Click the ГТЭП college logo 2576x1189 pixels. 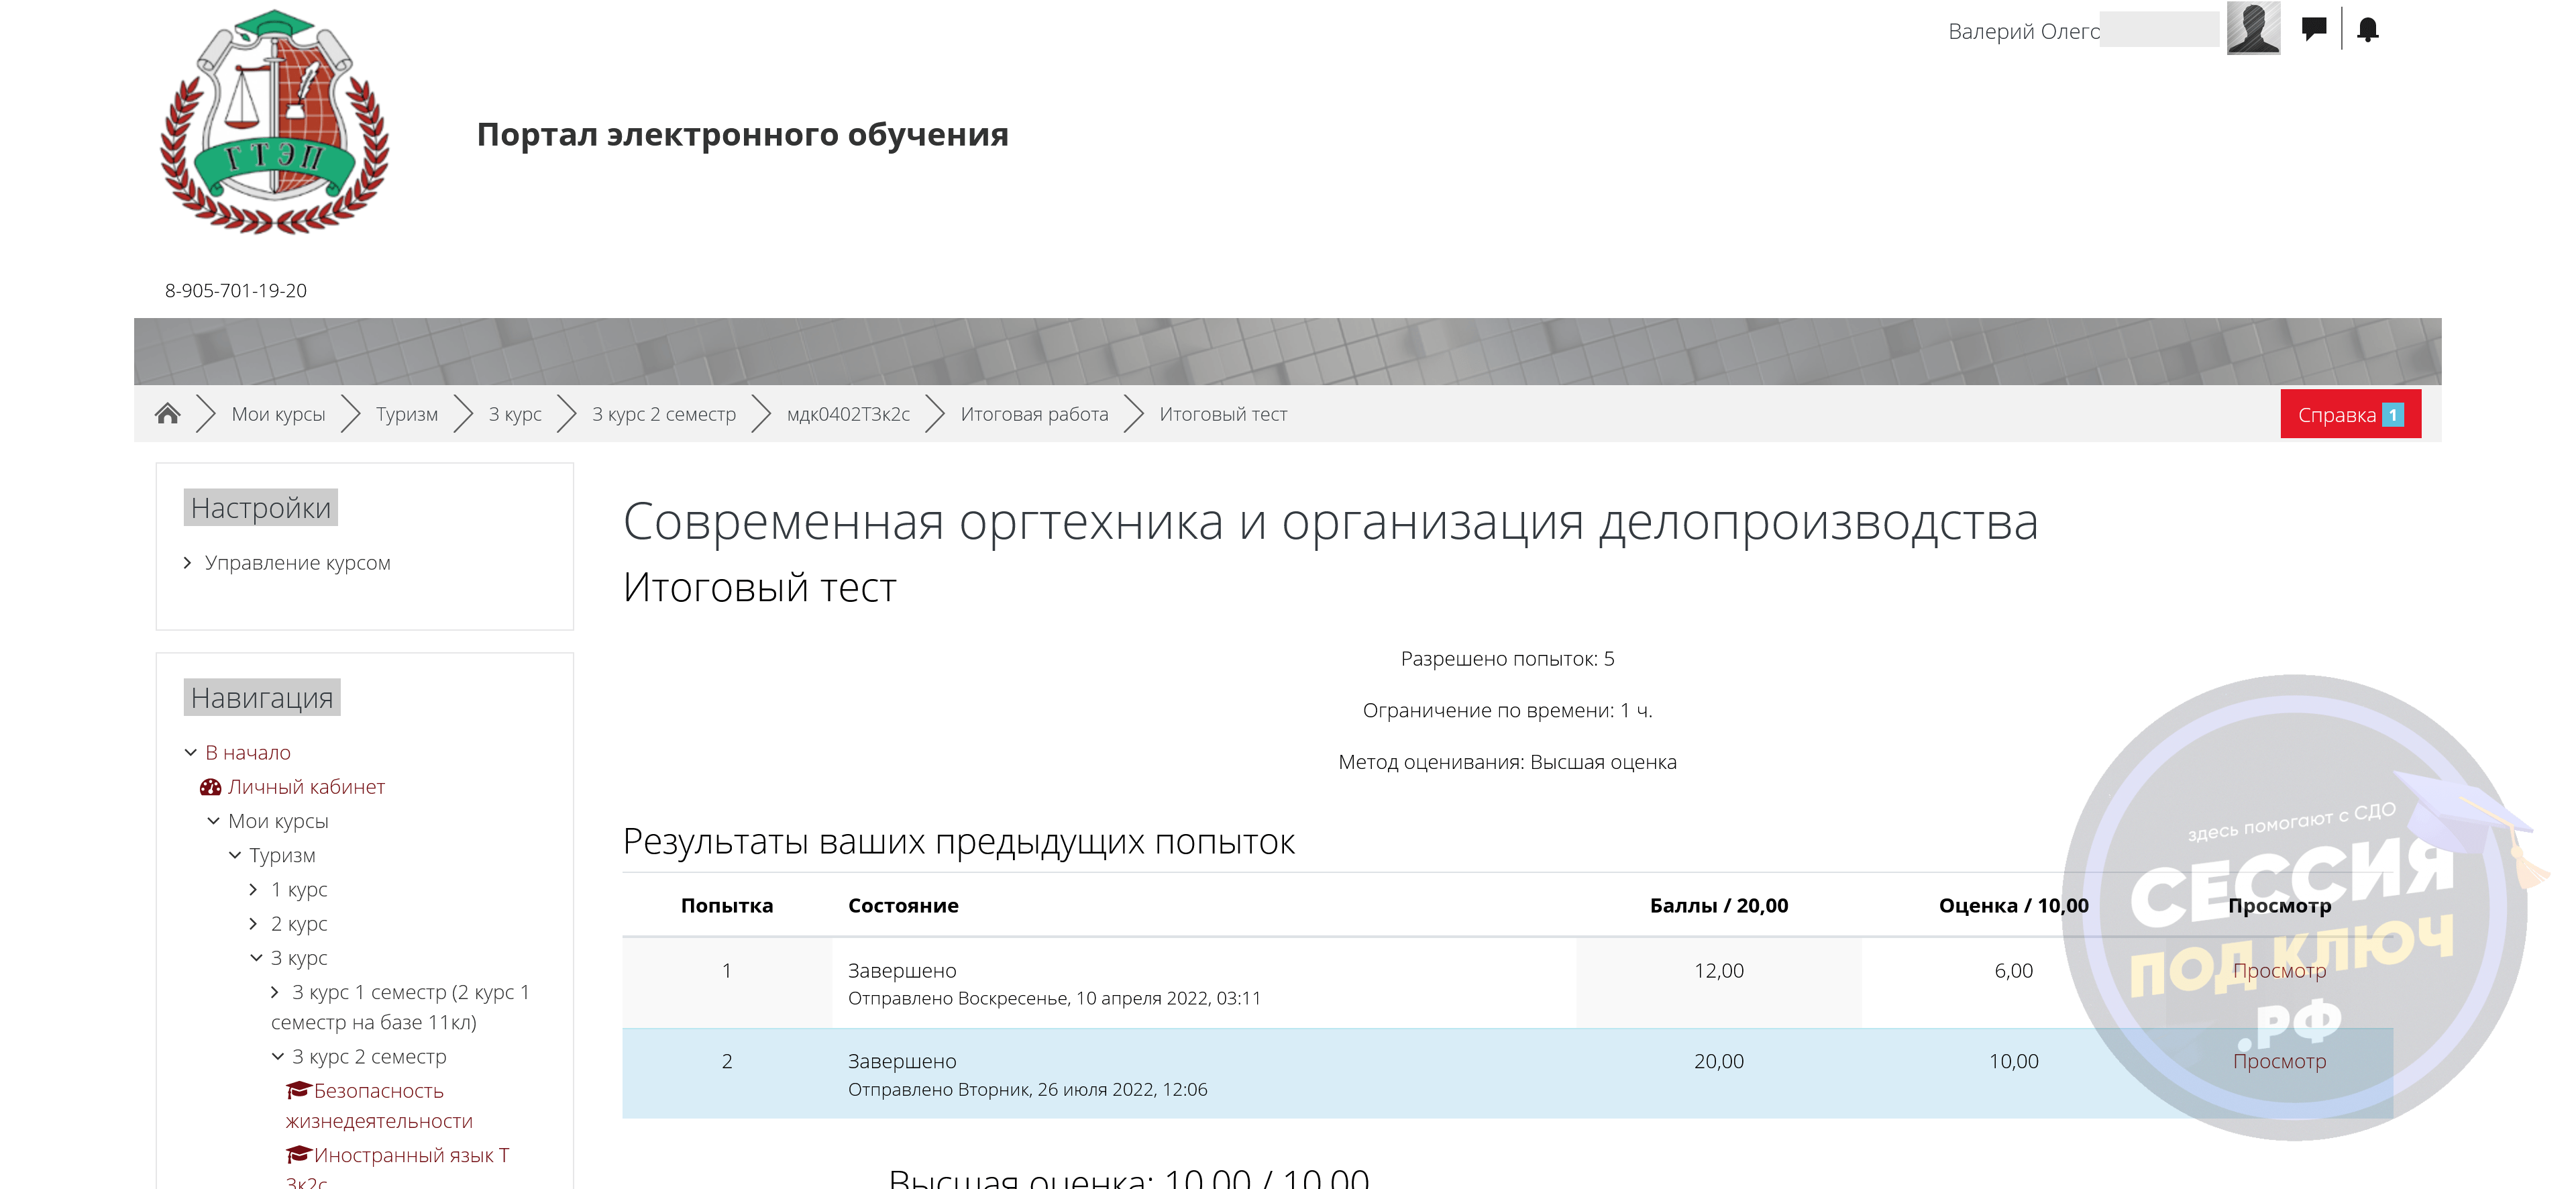pos(274,123)
